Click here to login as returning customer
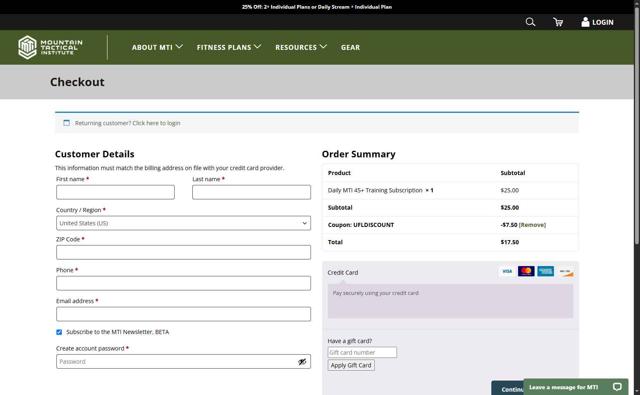Screen dimensions: 640x395 tap(156, 123)
